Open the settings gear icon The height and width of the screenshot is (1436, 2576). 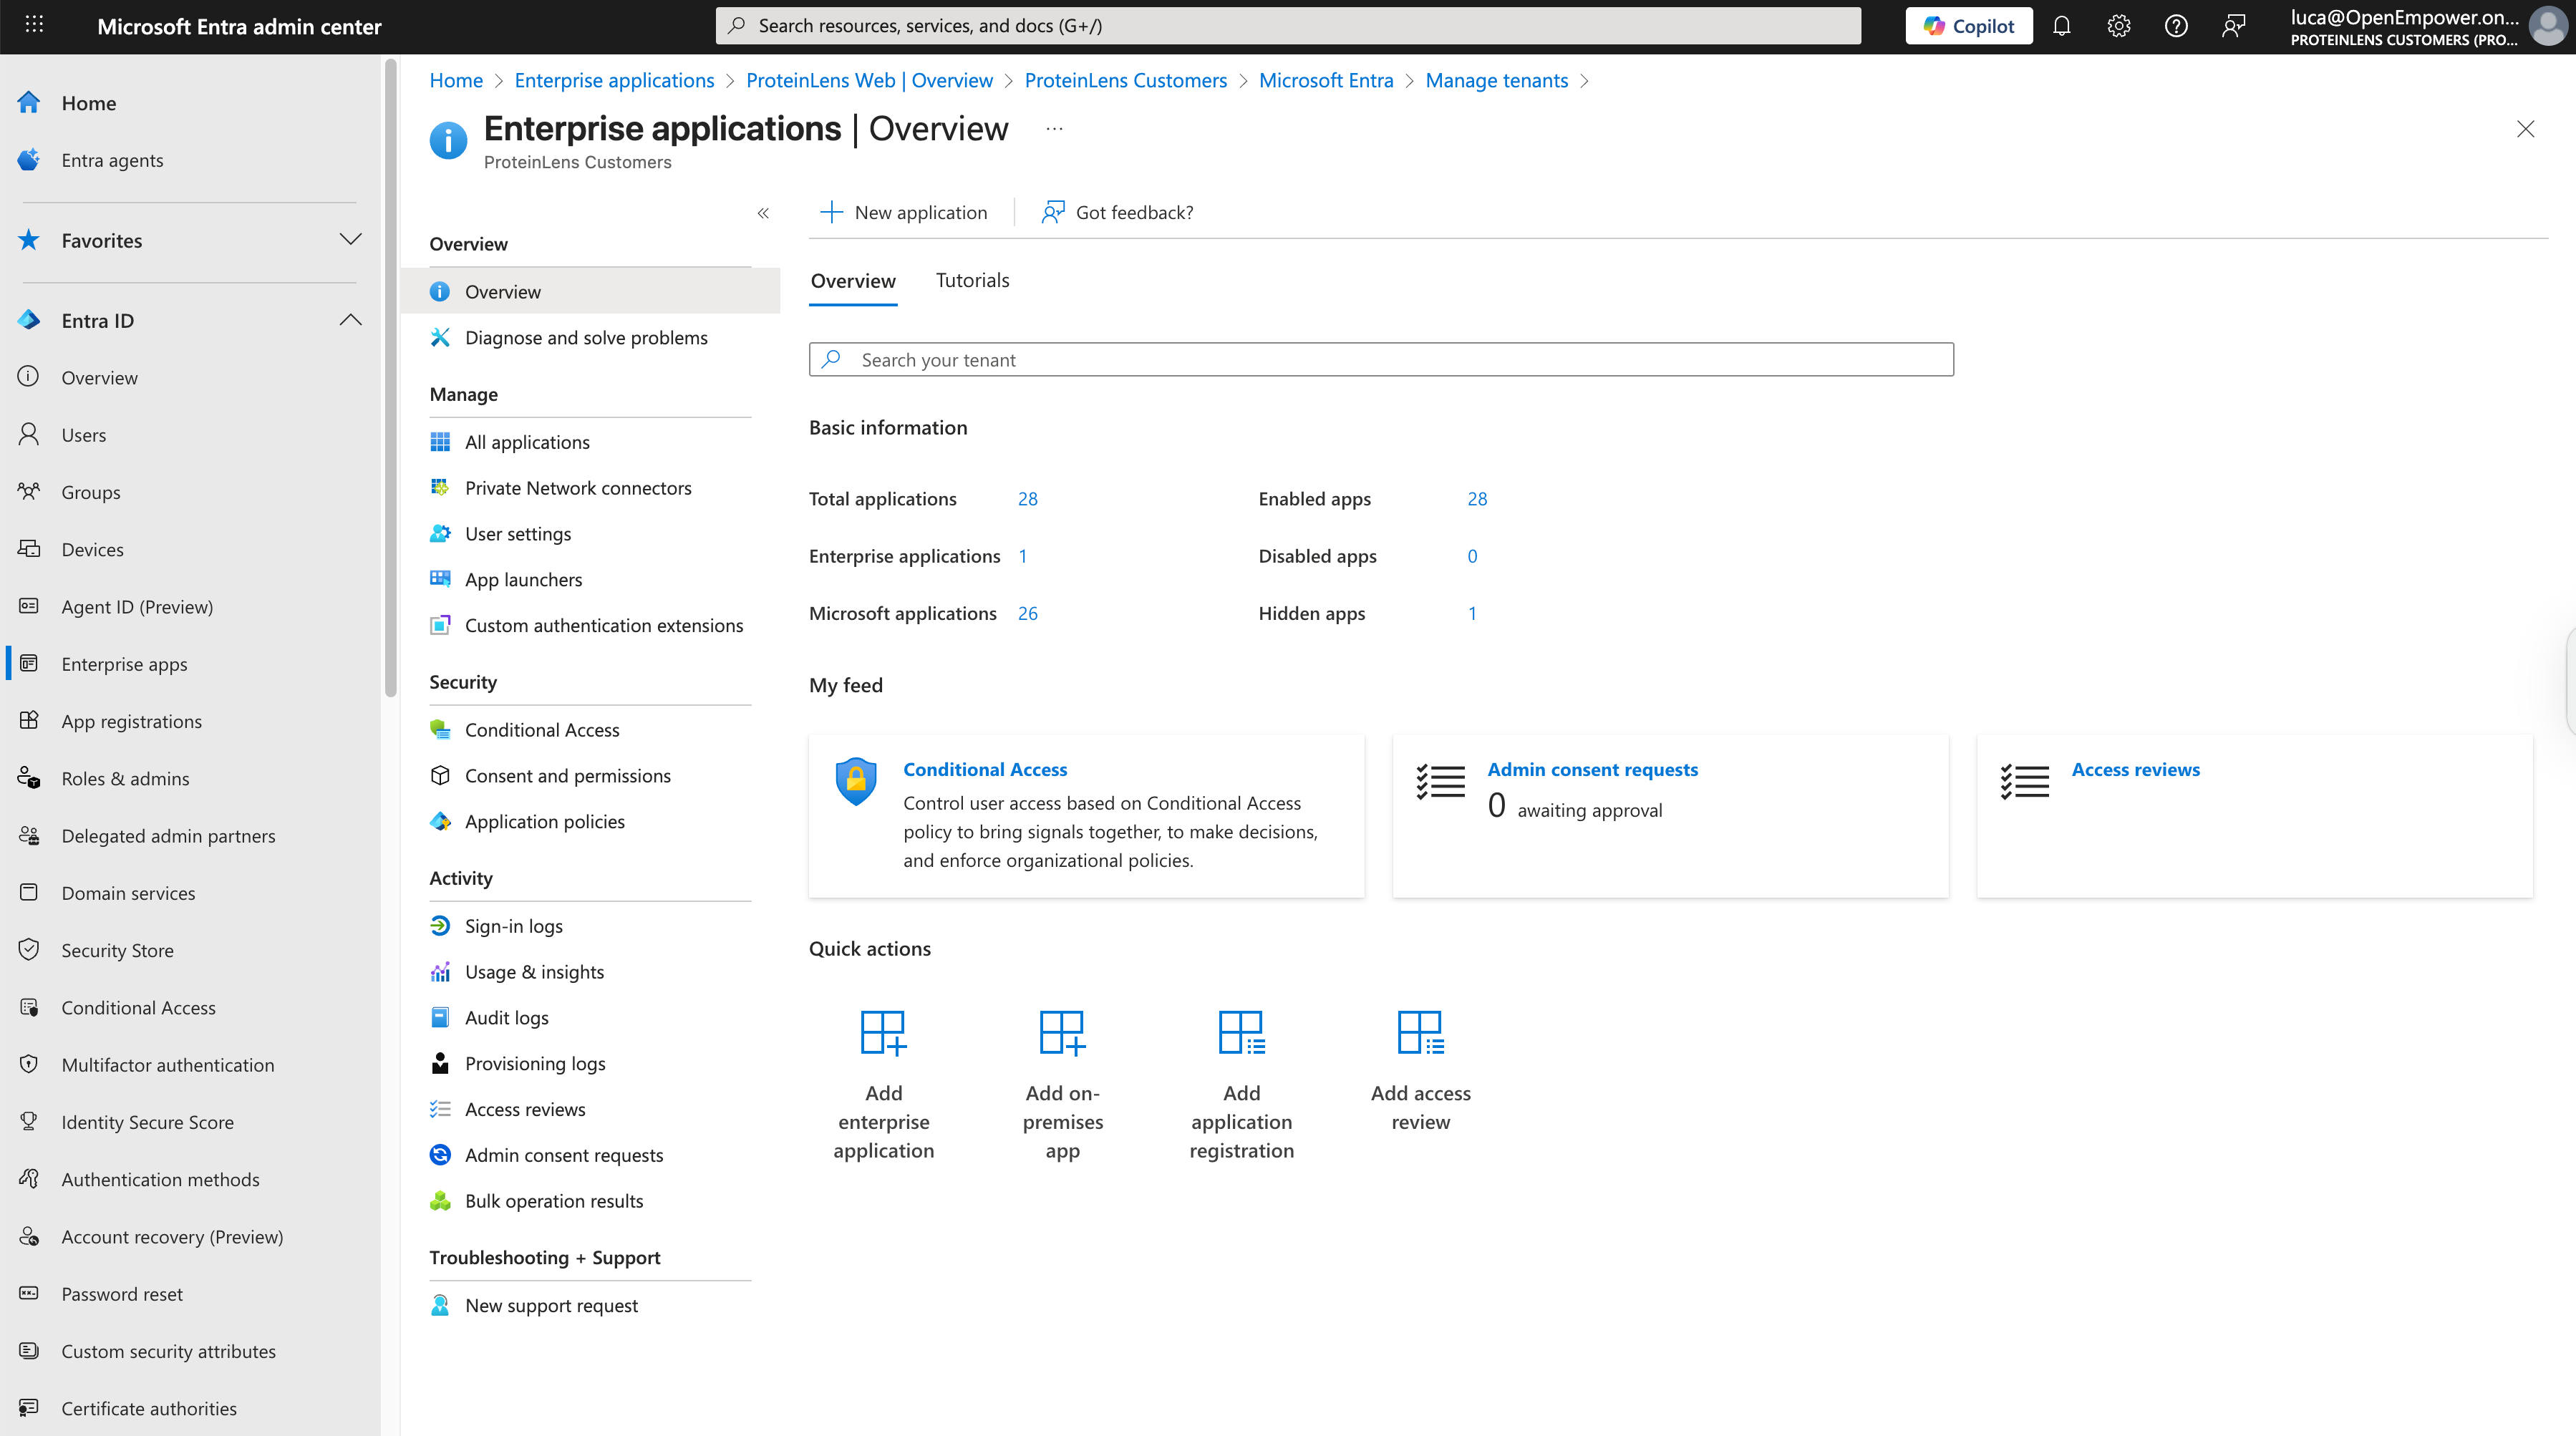point(2119,25)
